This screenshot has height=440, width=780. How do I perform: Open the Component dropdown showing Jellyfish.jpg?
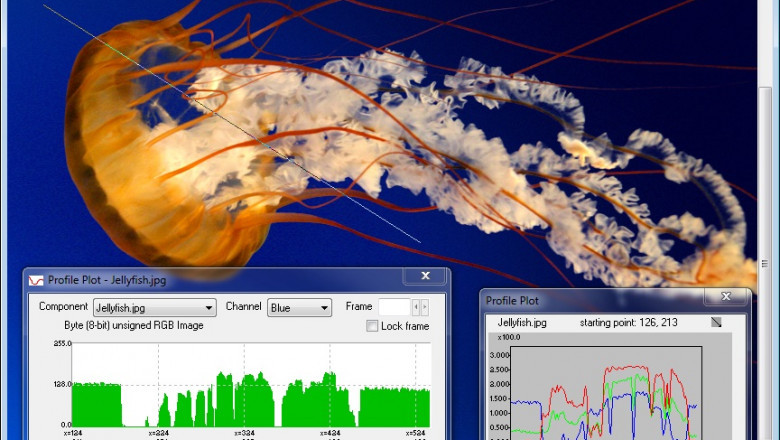(x=155, y=308)
